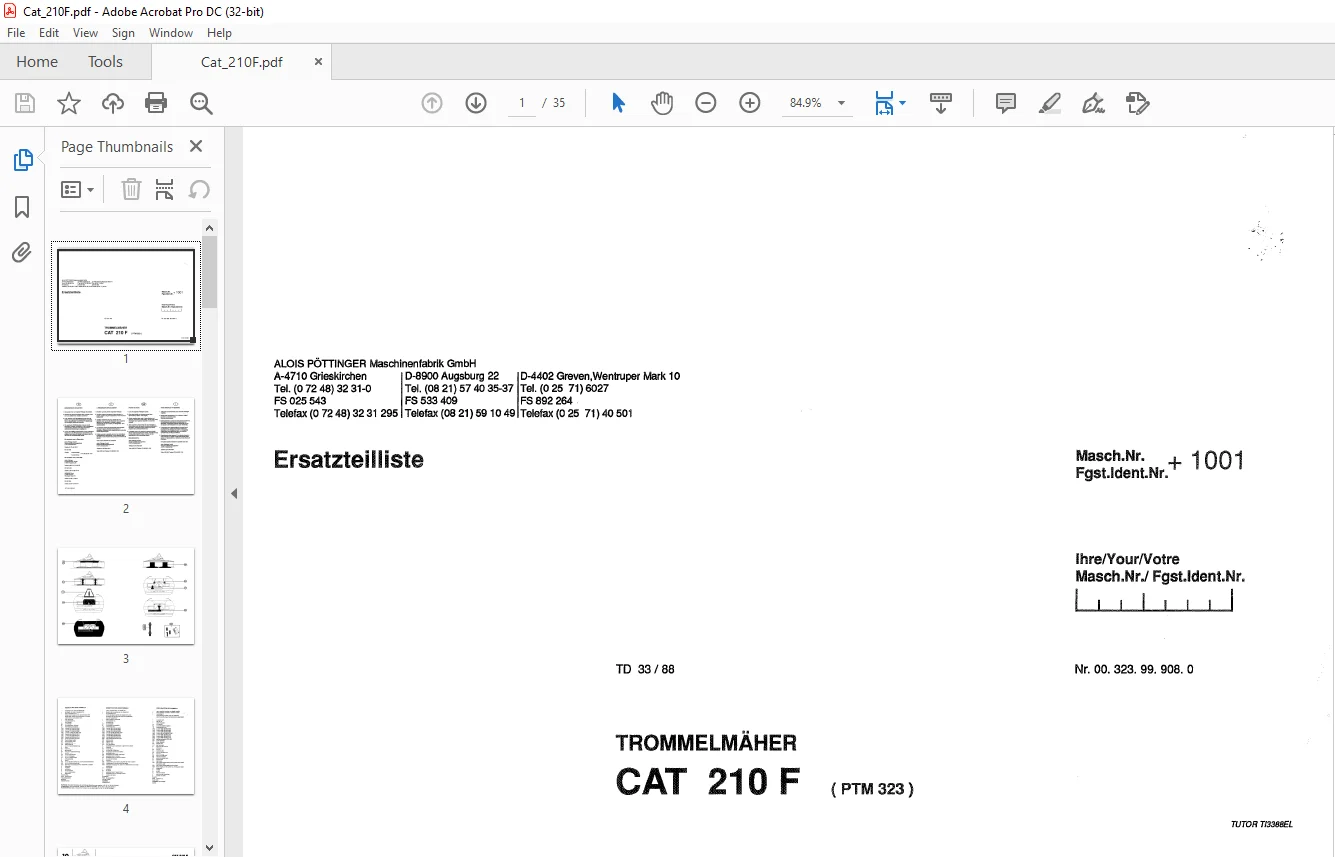Go to previous page with up arrow
This screenshot has width=1335, height=857.
point(432,103)
